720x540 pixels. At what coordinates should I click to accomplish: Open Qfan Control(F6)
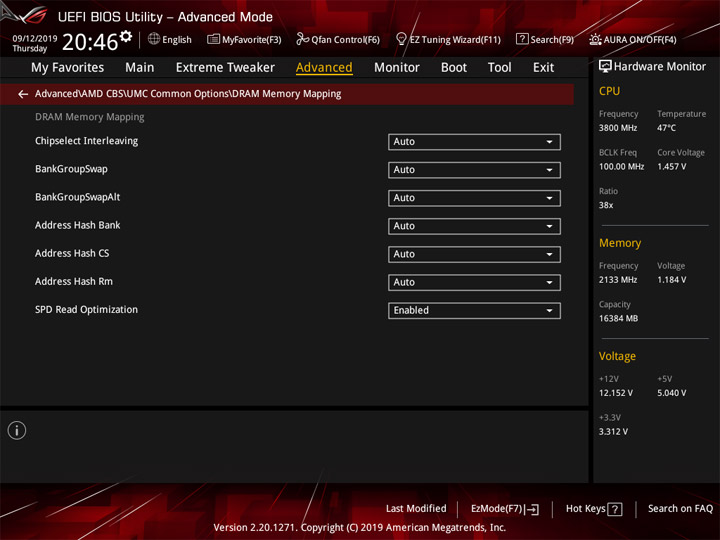(x=338, y=39)
